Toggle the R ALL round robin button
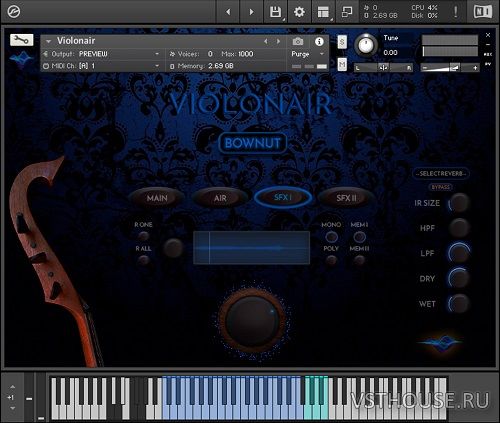 coord(144,260)
